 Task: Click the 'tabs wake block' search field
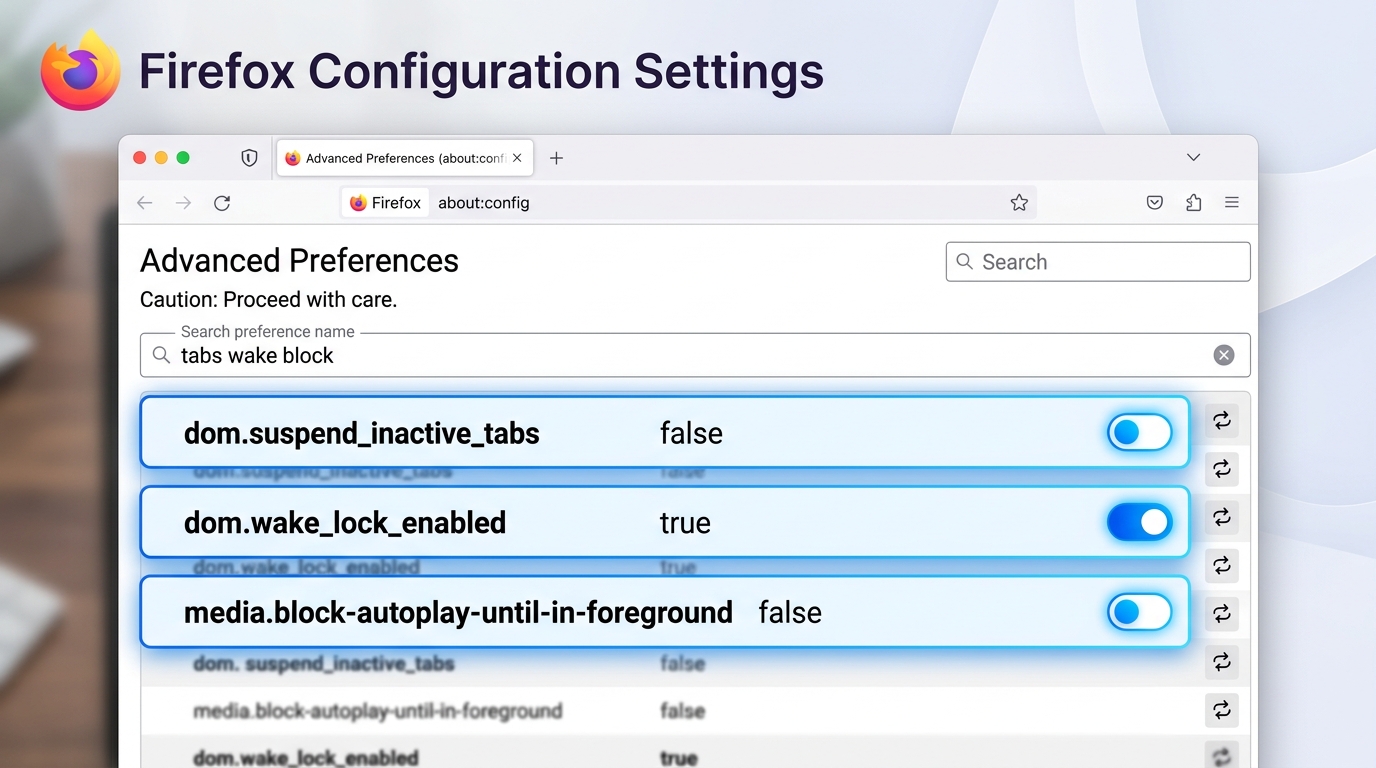tap(695, 355)
